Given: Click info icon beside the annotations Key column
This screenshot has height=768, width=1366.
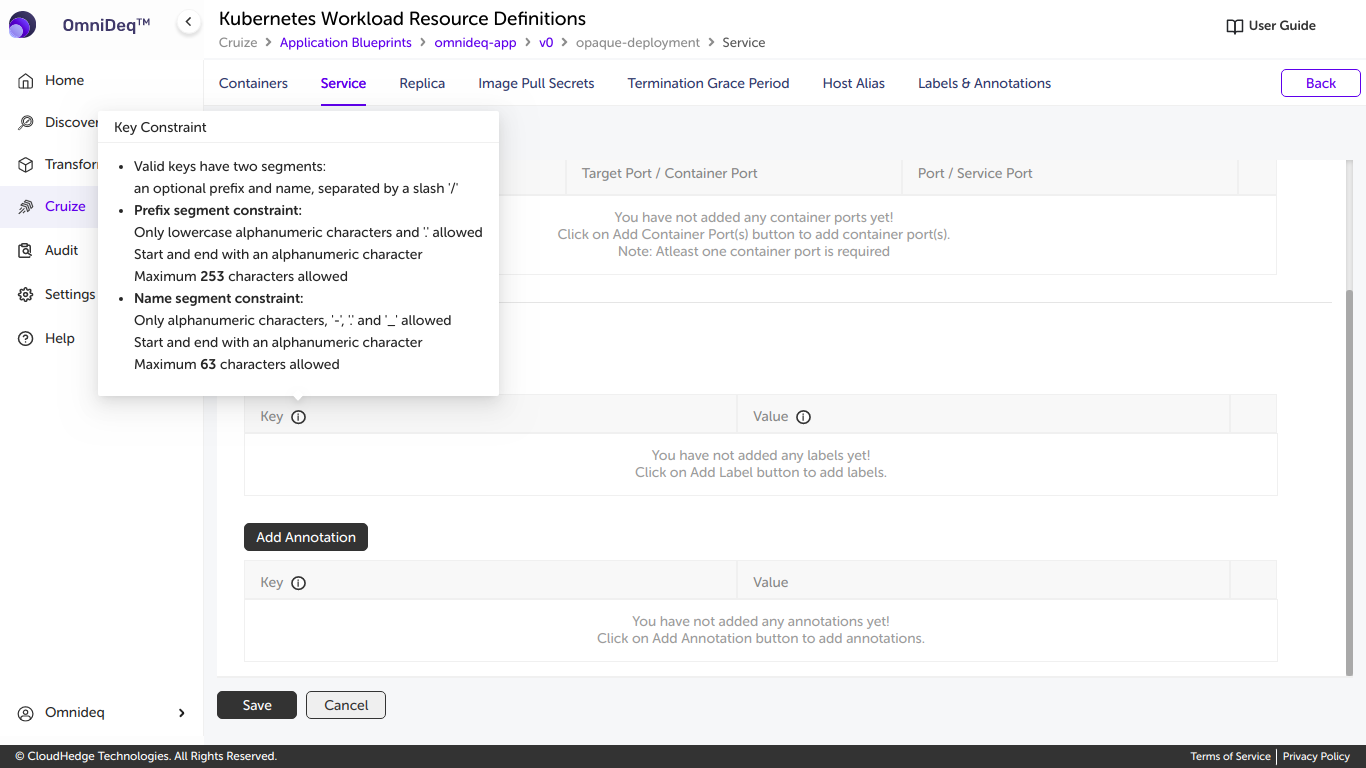Looking at the screenshot, I should coord(298,583).
